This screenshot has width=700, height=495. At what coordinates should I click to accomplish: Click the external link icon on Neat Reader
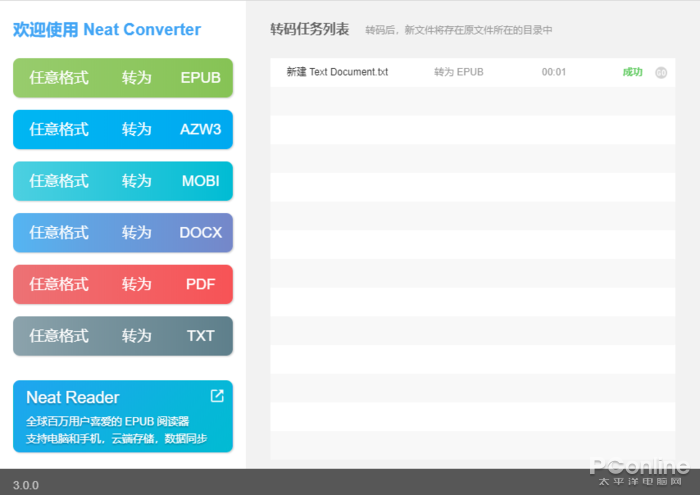pos(217,395)
